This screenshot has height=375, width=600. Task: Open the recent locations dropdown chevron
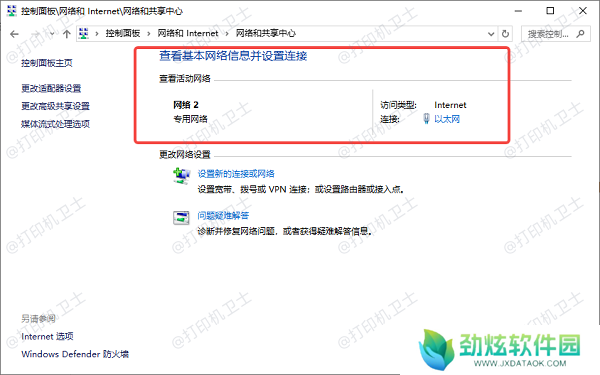click(x=52, y=34)
